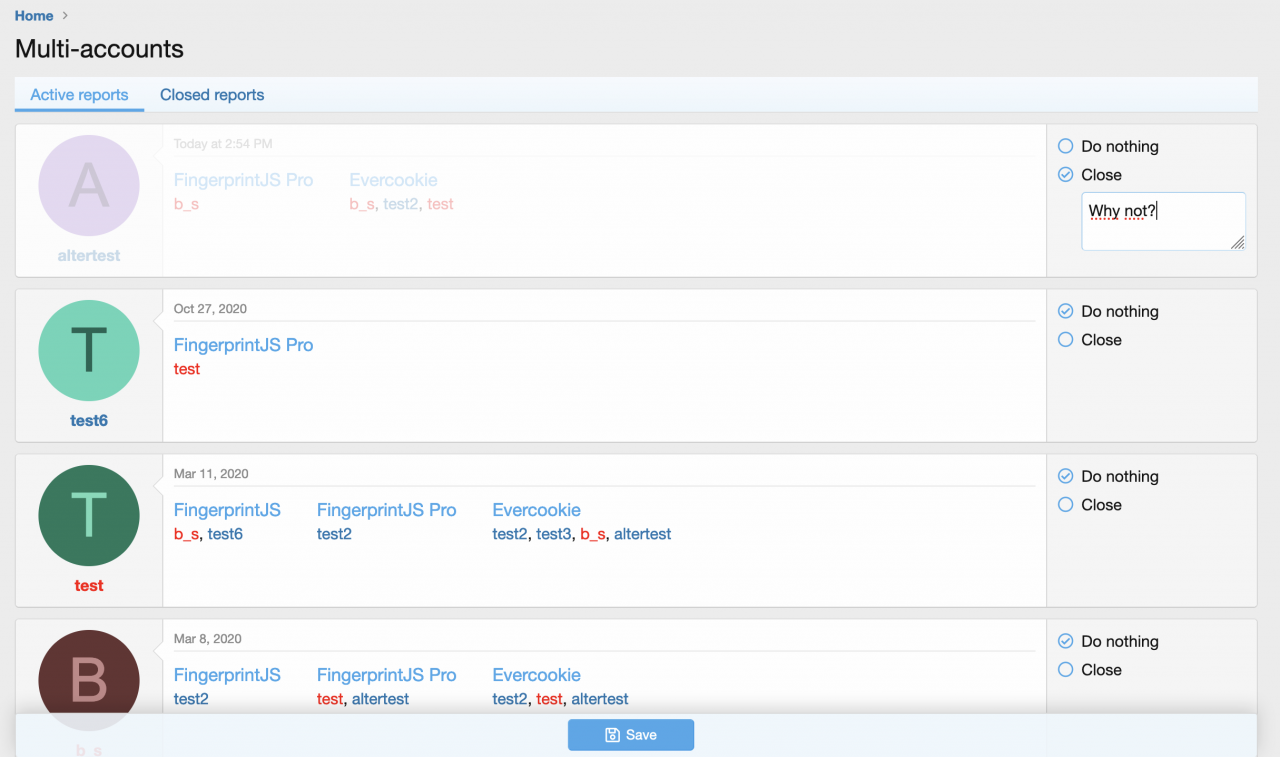Click the dark green test avatar
The image size is (1280, 757).
pos(88,515)
